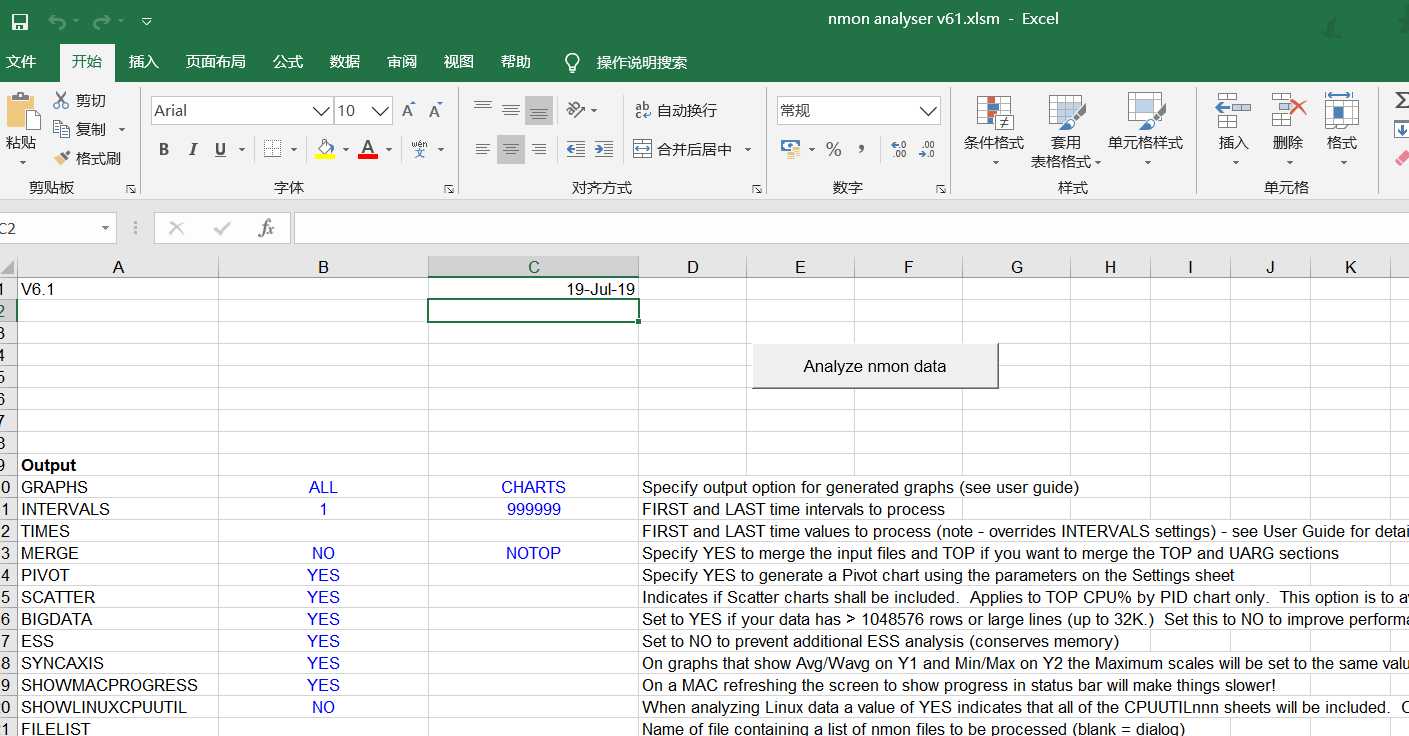
Task: Click the Increase Decimal icon
Action: (x=898, y=150)
